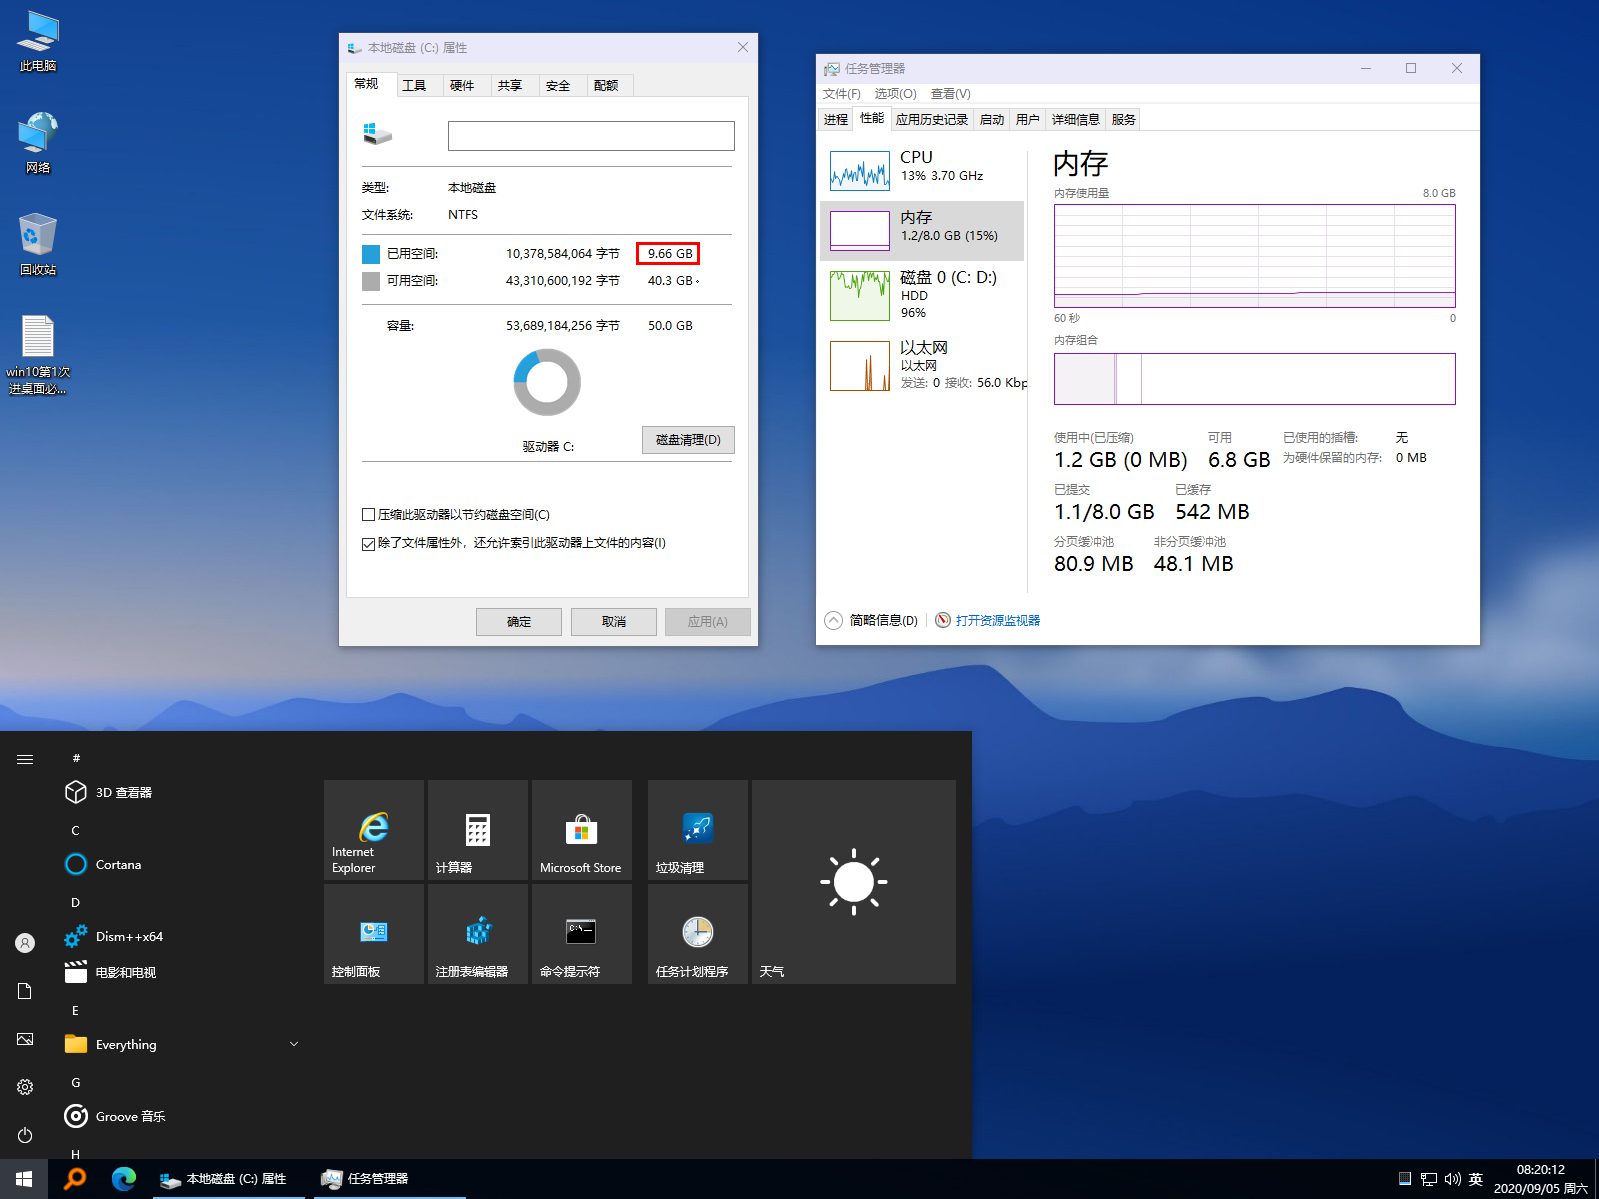
Task: Expand the Everything folder in app list
Action: pyautogui.click(x=293, y=1044)
